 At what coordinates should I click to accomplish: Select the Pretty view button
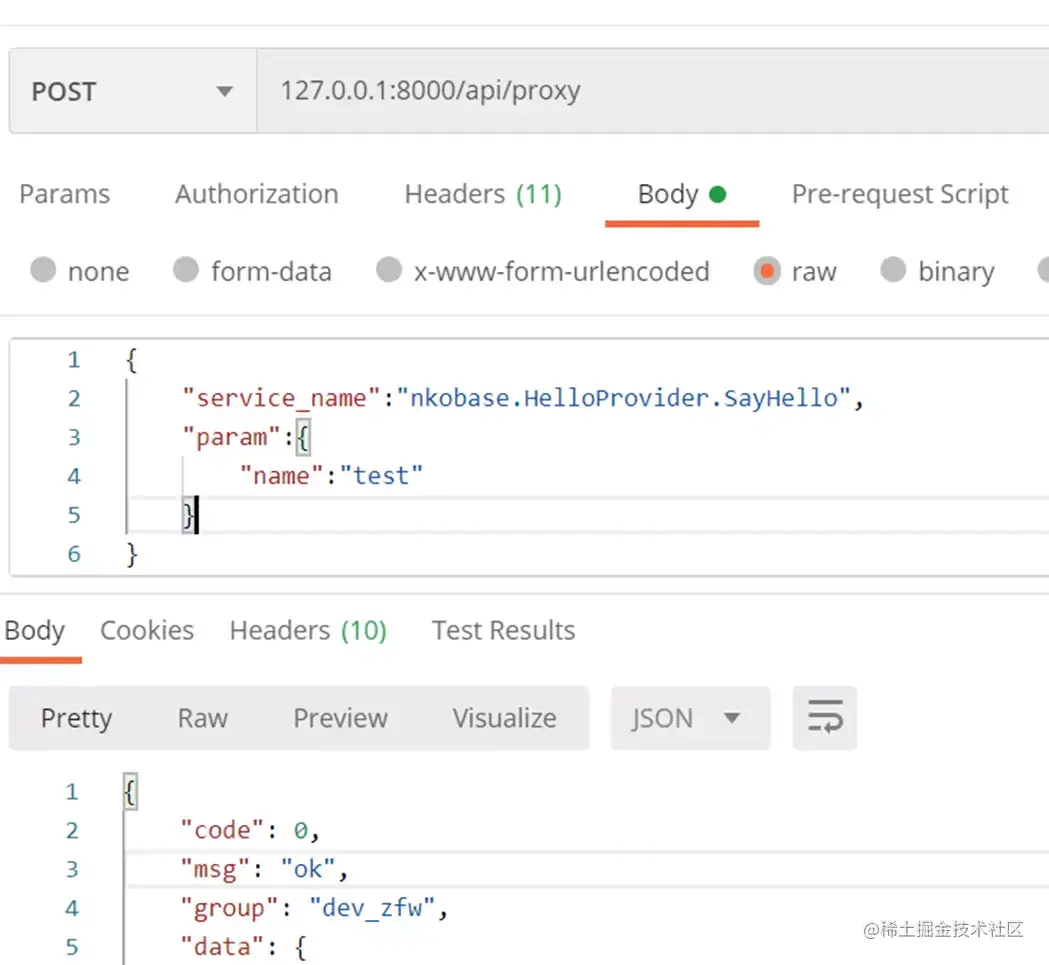[76, 718]
